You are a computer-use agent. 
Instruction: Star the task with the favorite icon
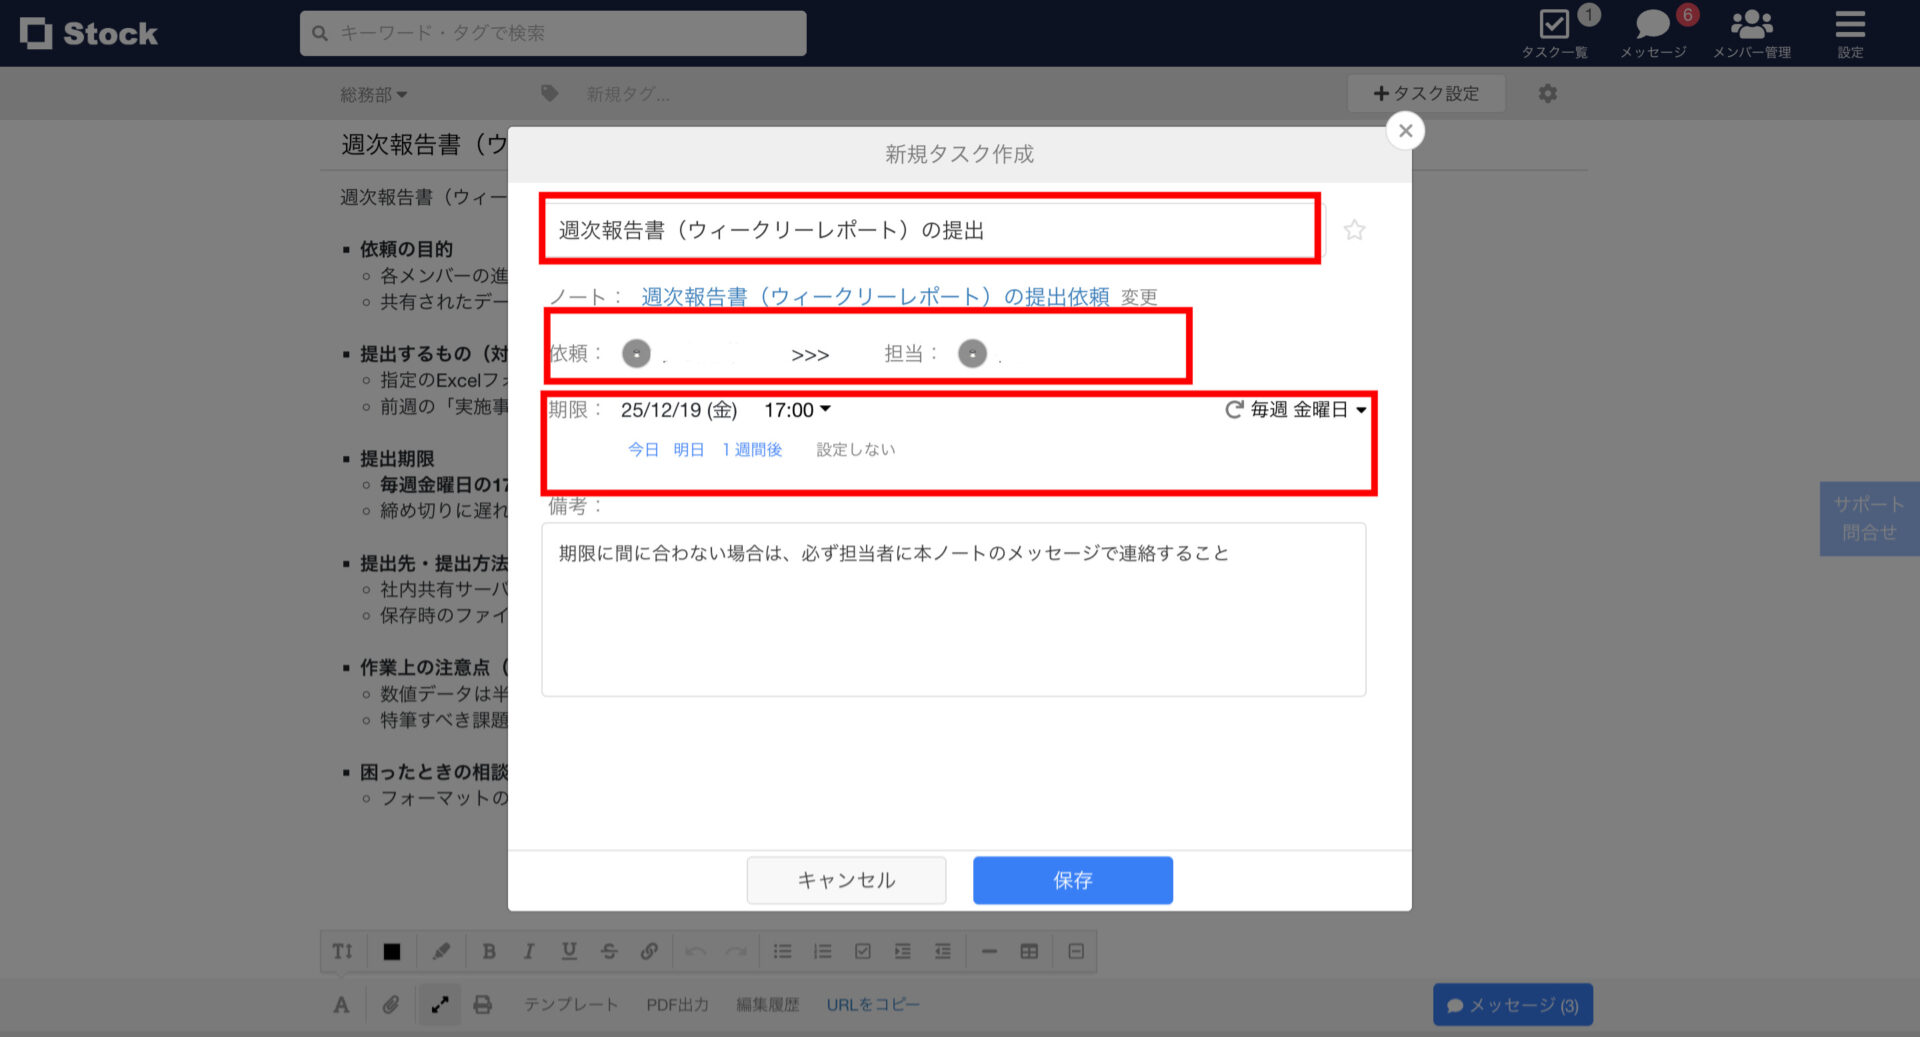click(1355, 229)
